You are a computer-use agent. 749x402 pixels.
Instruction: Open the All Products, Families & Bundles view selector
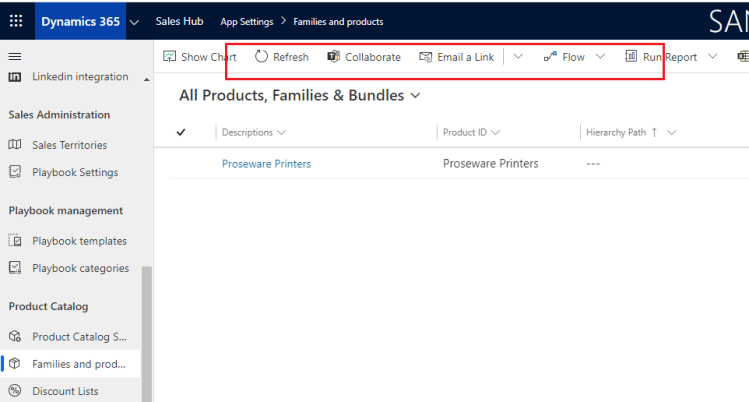[x=300, y=95]
